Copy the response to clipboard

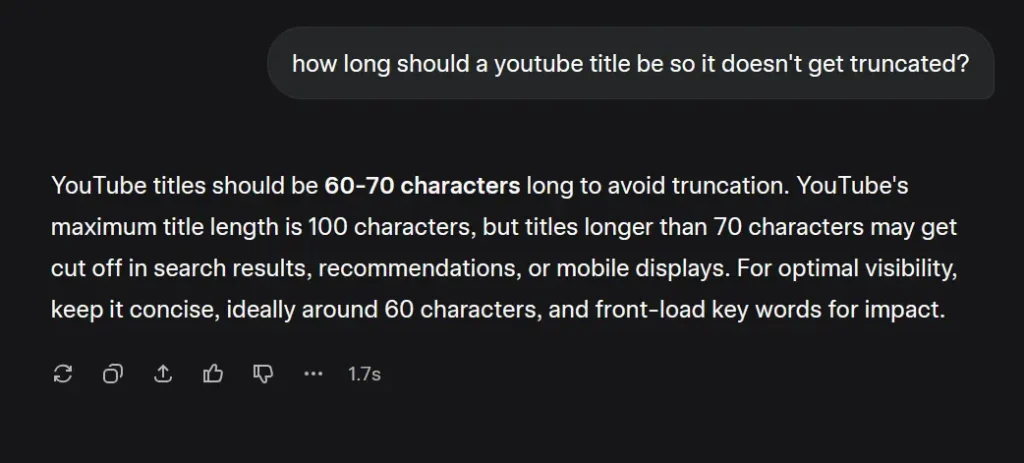(113, 374)
